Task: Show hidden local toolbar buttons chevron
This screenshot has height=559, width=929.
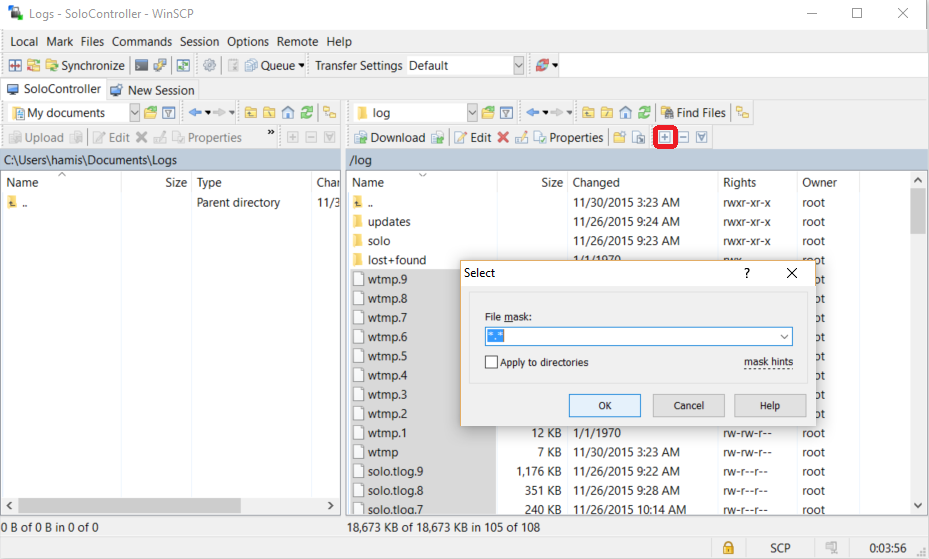Action: click(x=271, y=132)
